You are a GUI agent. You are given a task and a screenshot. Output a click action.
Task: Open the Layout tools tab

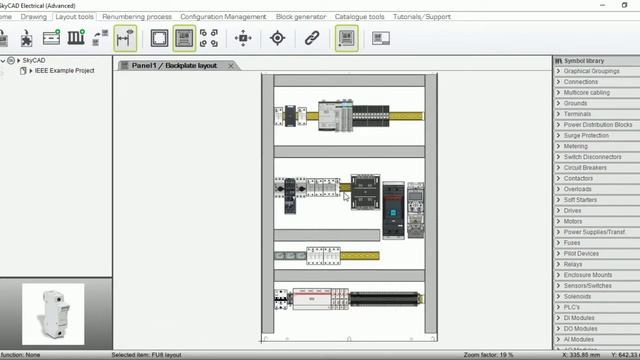click(x=74, y=17)
